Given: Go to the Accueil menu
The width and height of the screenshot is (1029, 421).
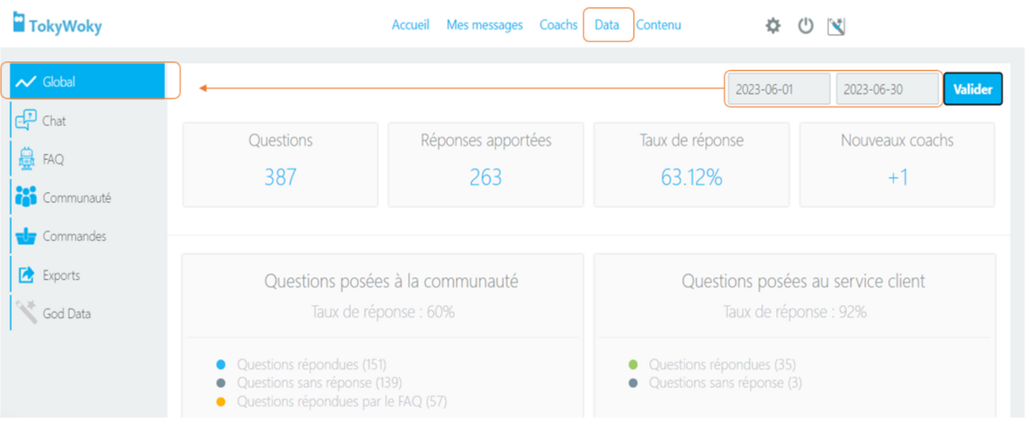Looking at the screenshot, I should (410, 25).
